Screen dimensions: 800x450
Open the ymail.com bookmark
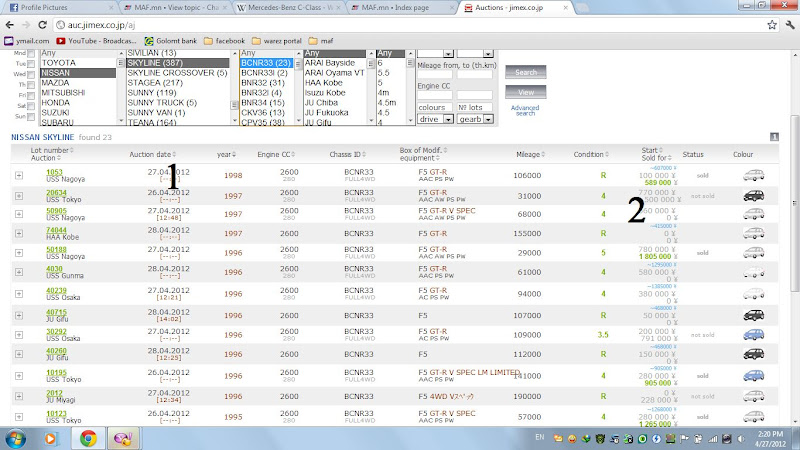(27, 41)
